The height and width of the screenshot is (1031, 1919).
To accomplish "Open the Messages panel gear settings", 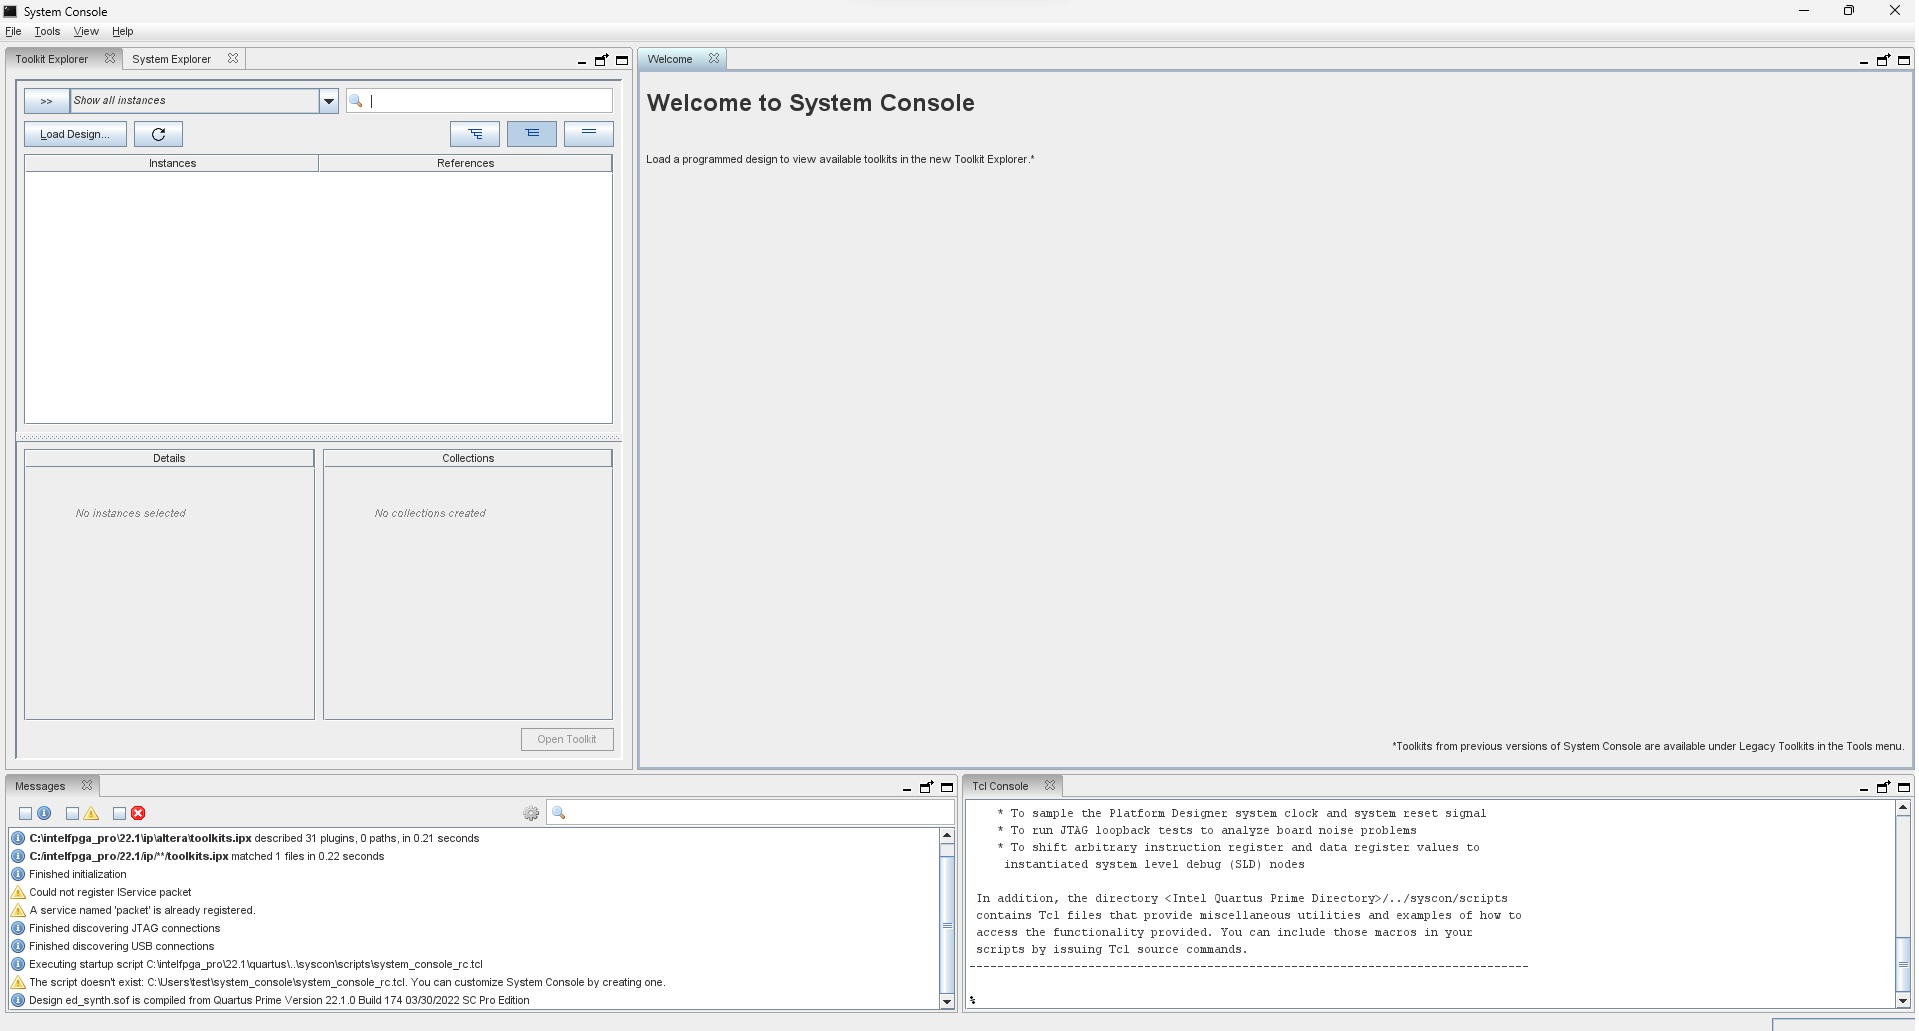I will [x=531, y=814].
